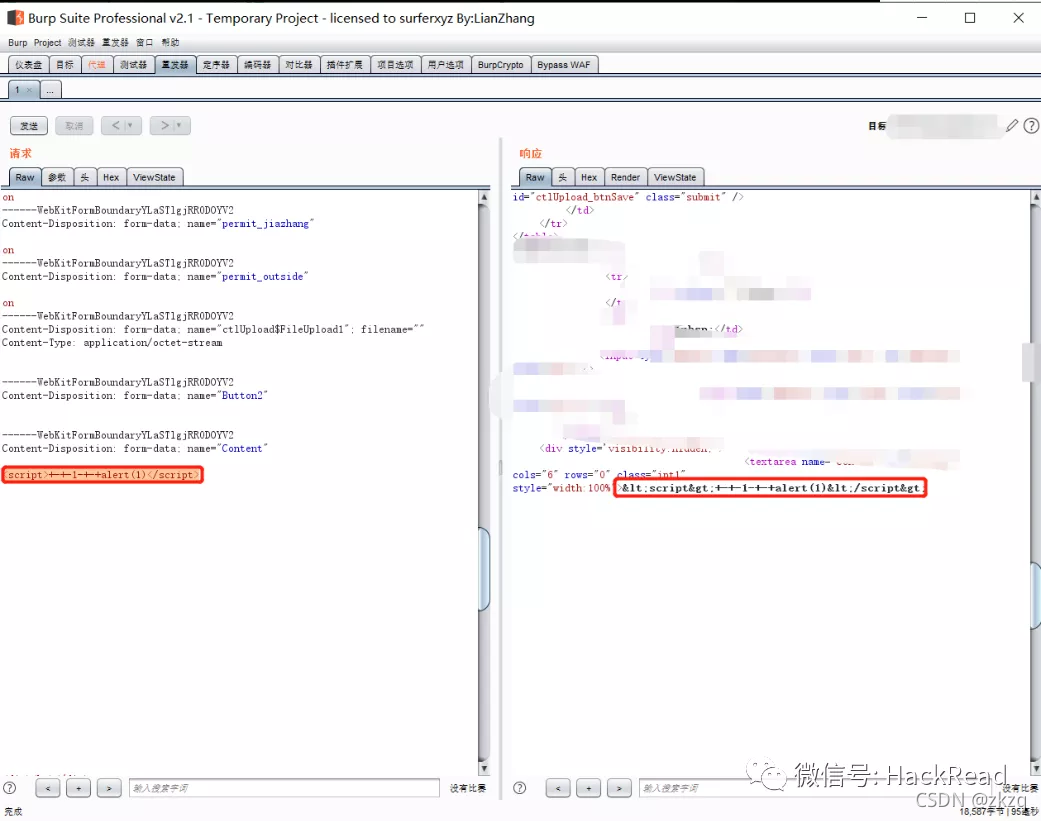Select the response Render tab

pos(625,177)
